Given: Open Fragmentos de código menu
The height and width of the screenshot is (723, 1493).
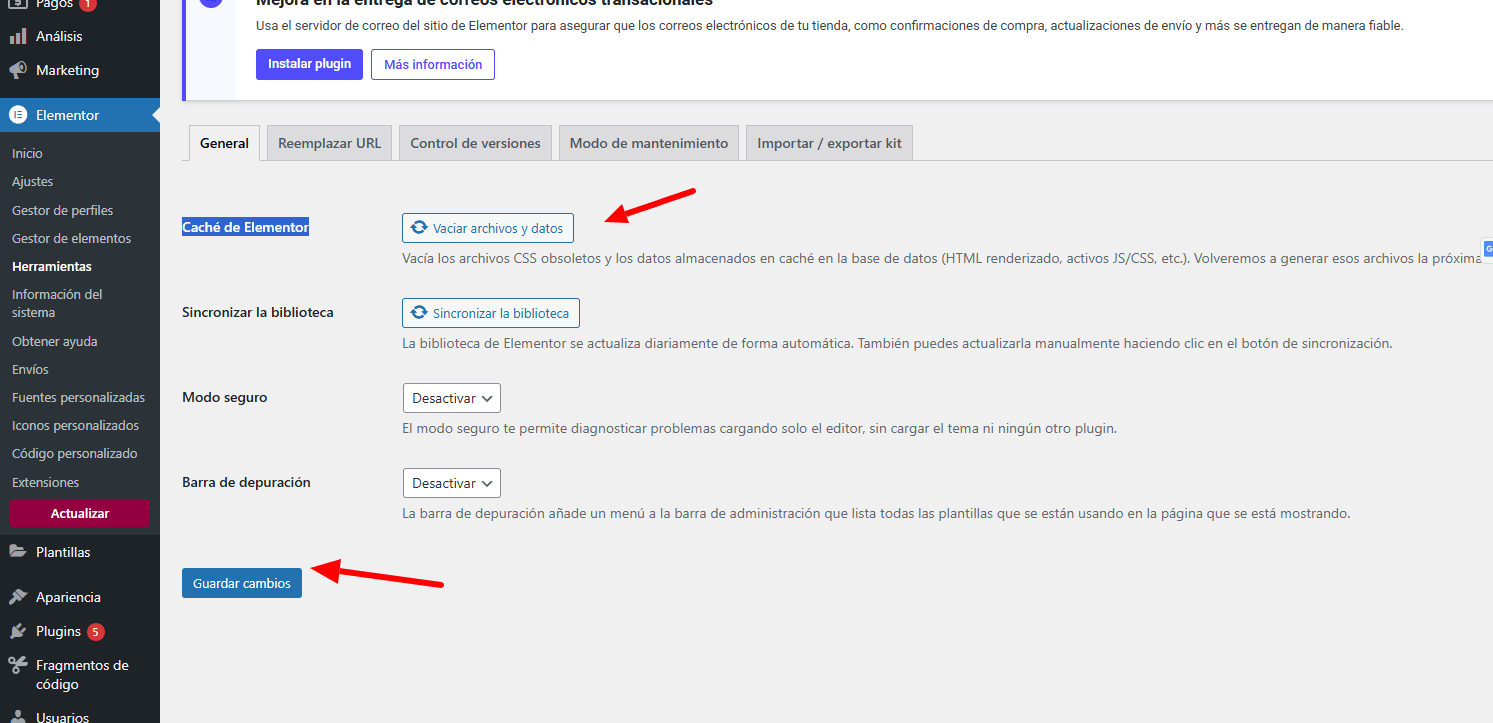Looking at the screenshot, I should coord(80,675).
